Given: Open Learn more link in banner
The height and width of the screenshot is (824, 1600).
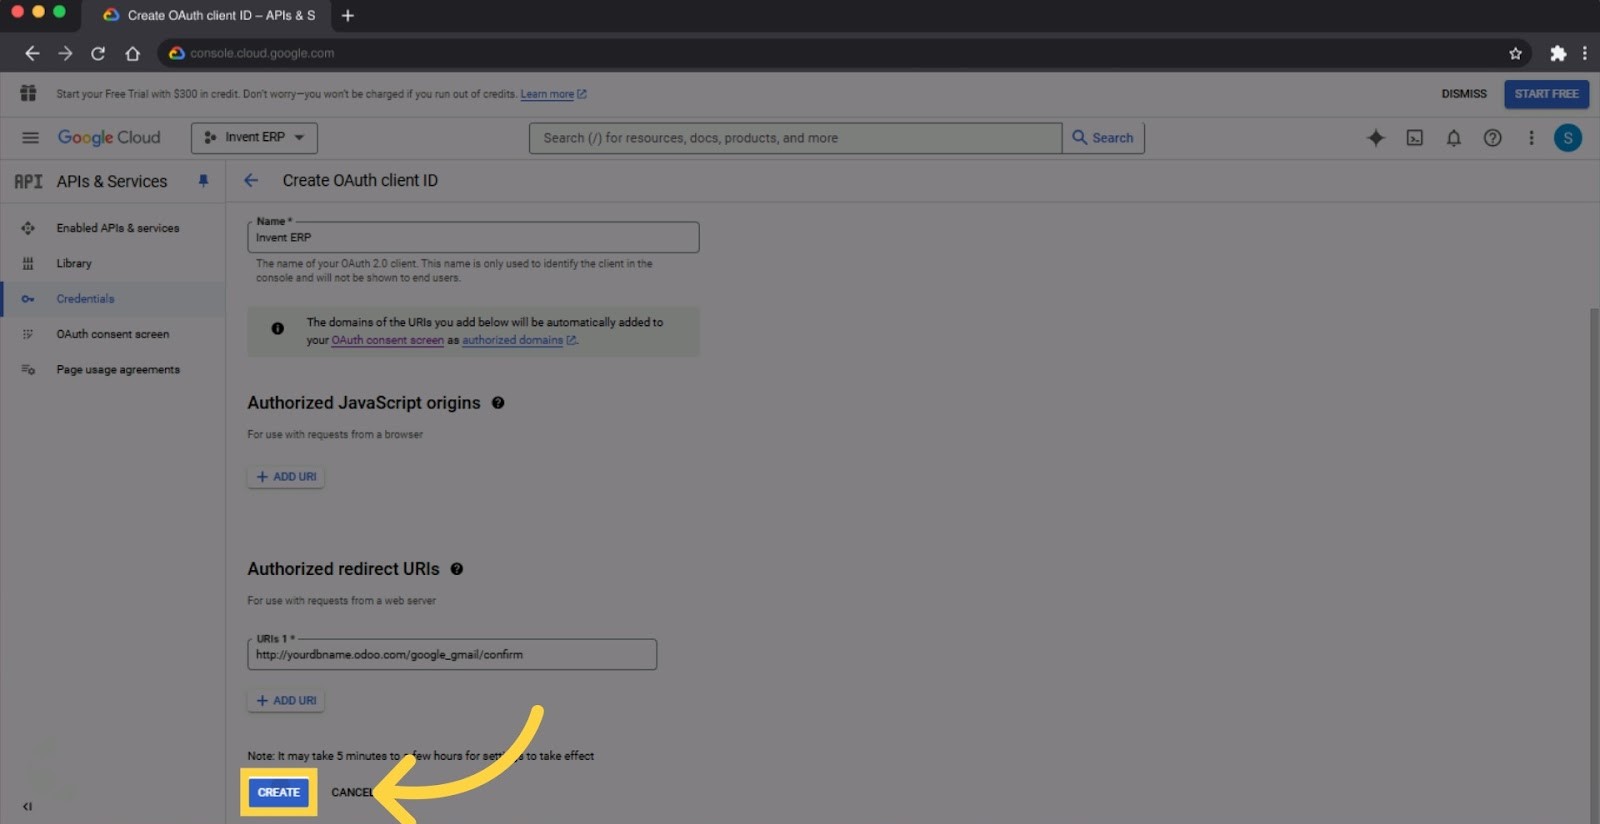Looking at the screenshot, I should tap(553, 94).
